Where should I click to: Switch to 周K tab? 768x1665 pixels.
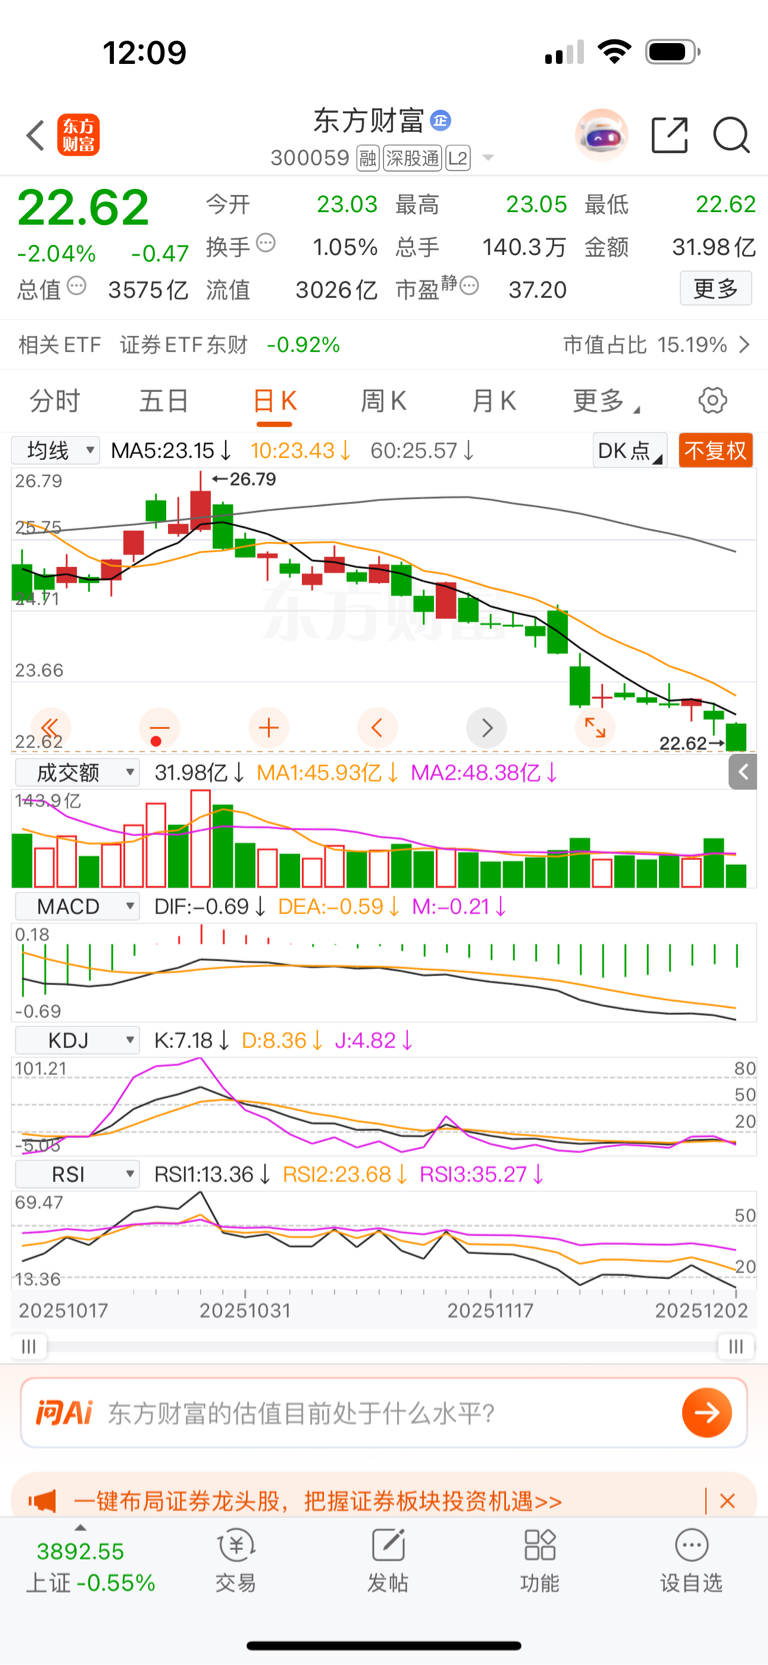[x=383, y=401]
